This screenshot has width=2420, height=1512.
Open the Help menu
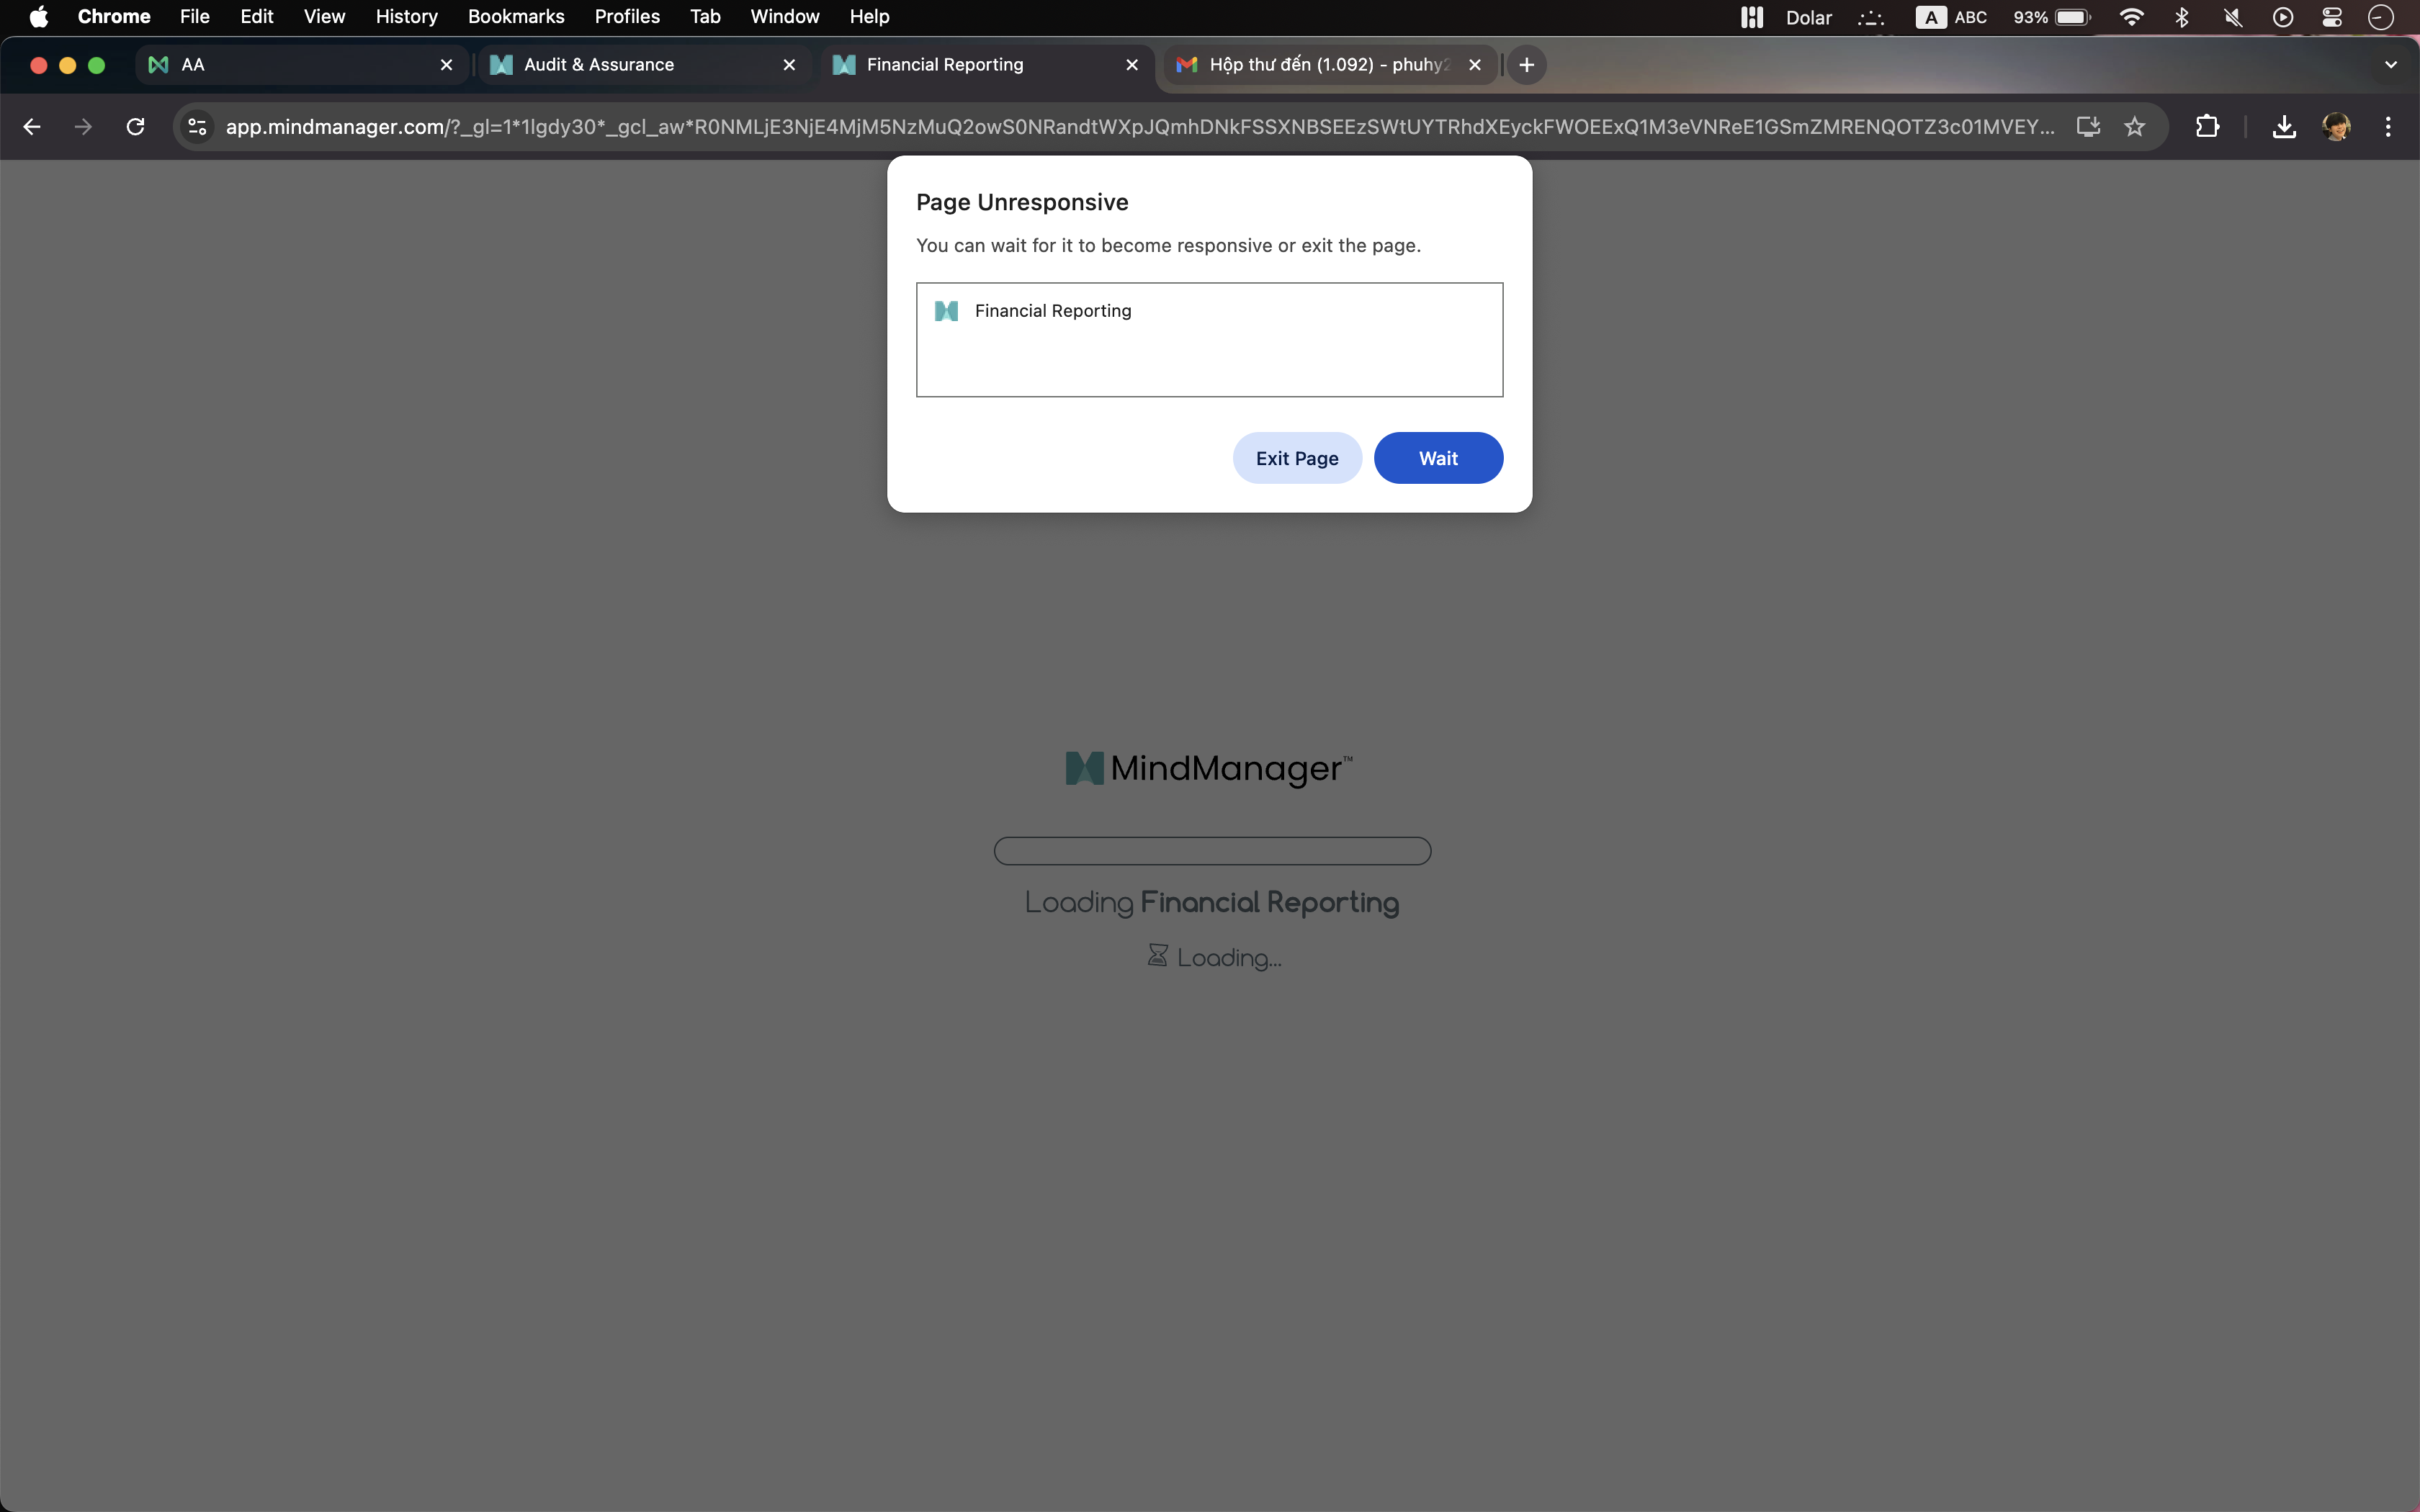pos(869,17)
